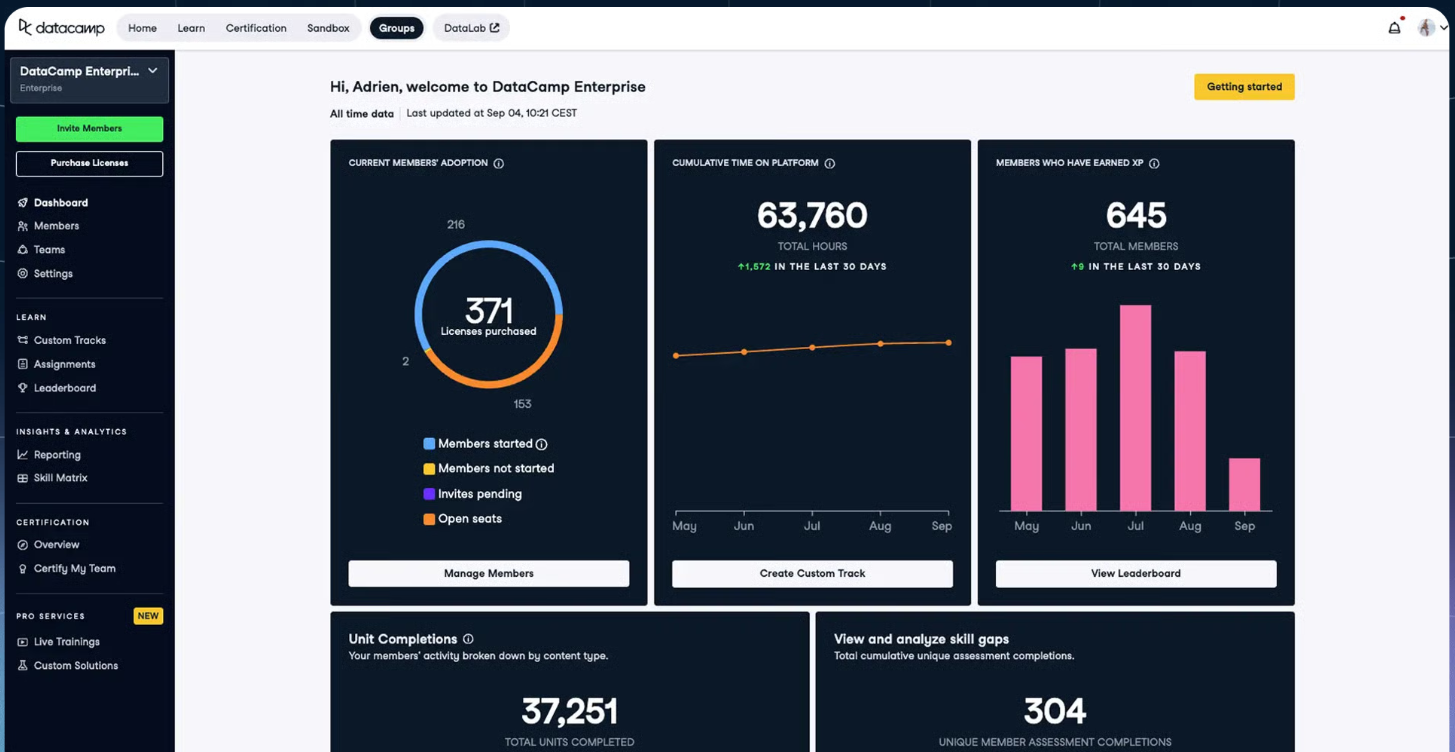Click the Getting started button
This screenshot has height=752, width=1455.
(1244, 87)
